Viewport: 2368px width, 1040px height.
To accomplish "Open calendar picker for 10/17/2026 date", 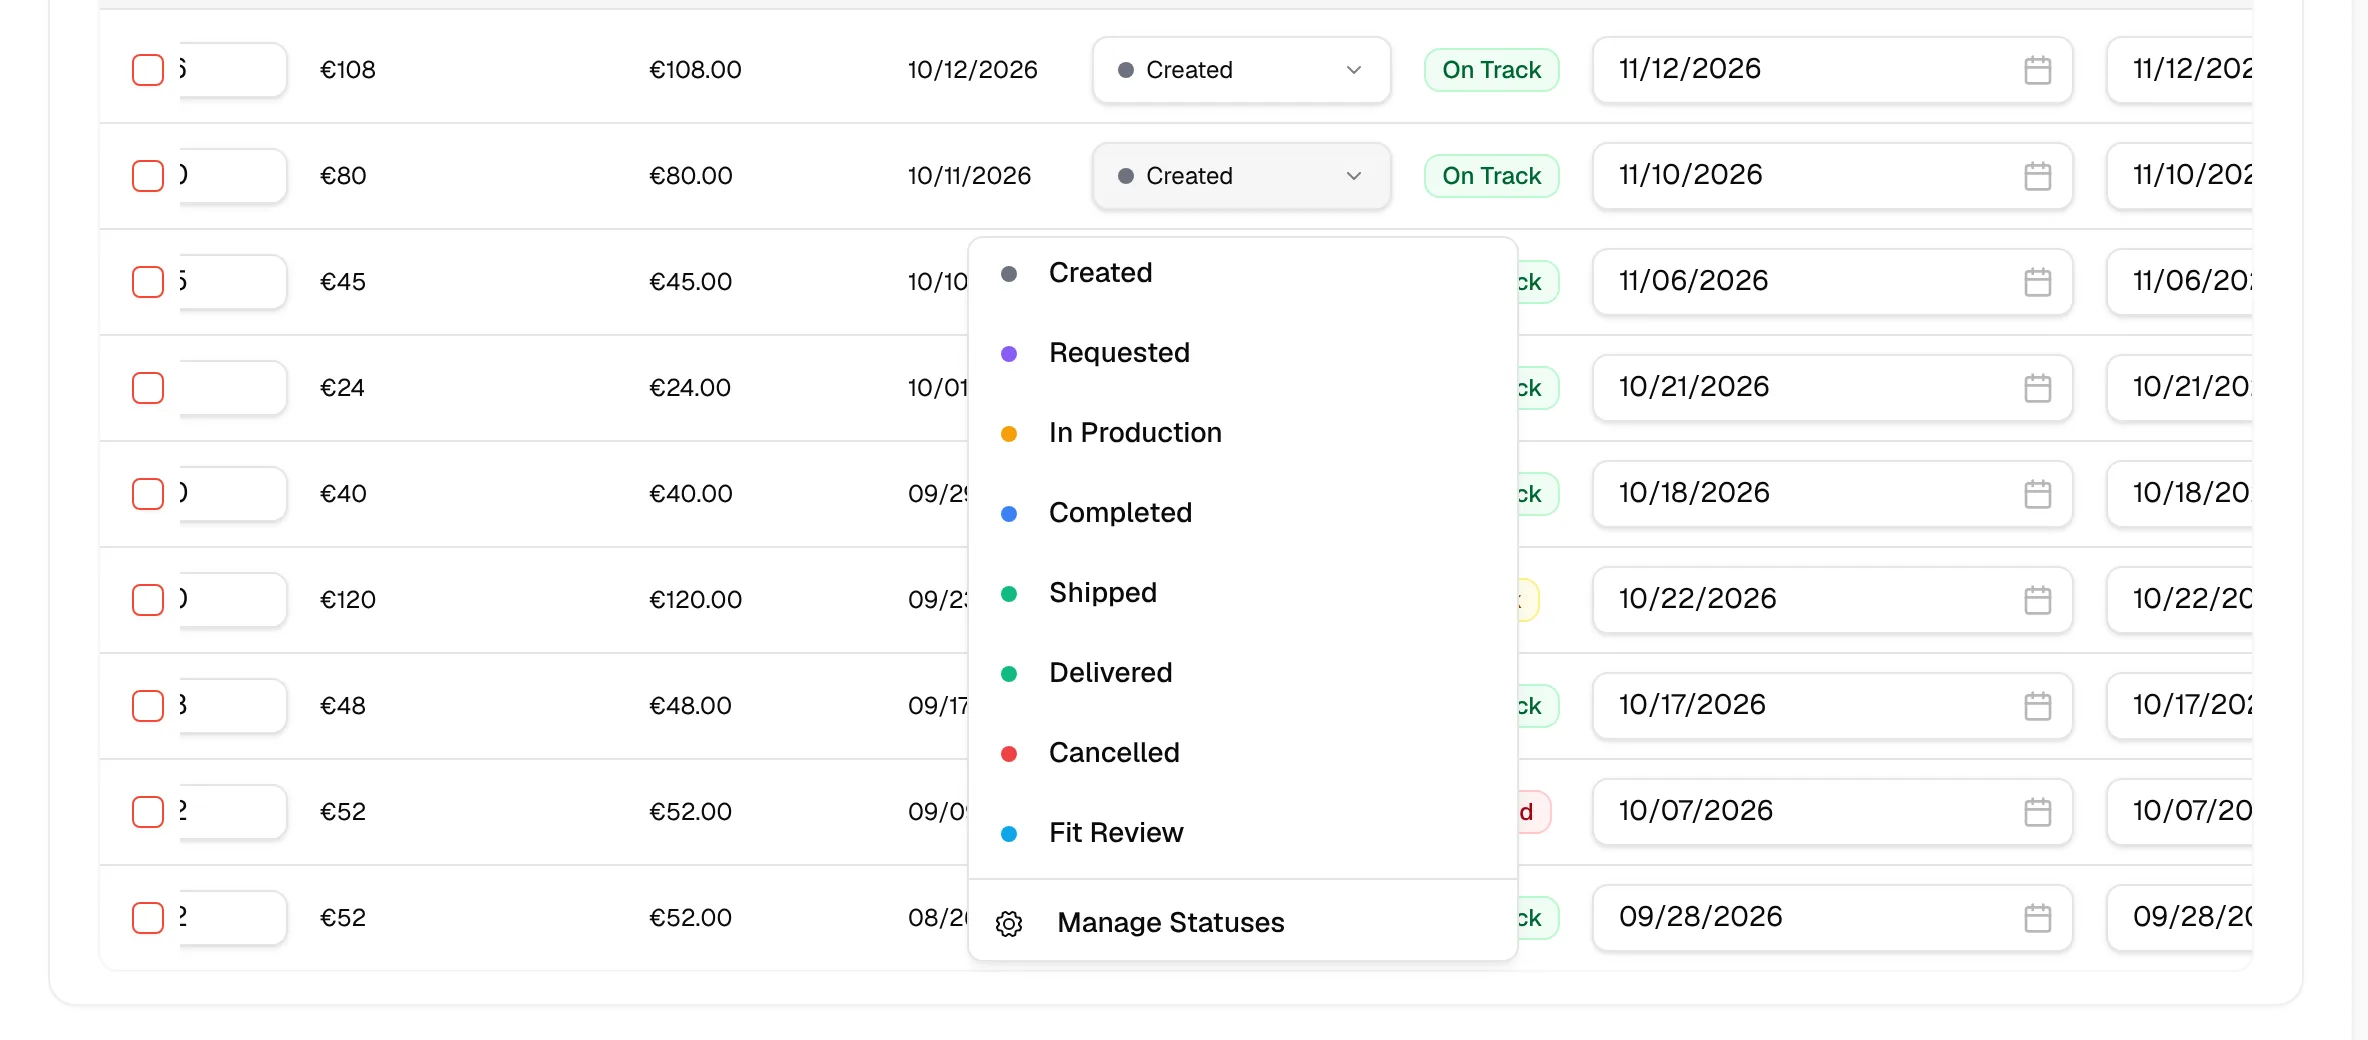I will [2037, 706].
